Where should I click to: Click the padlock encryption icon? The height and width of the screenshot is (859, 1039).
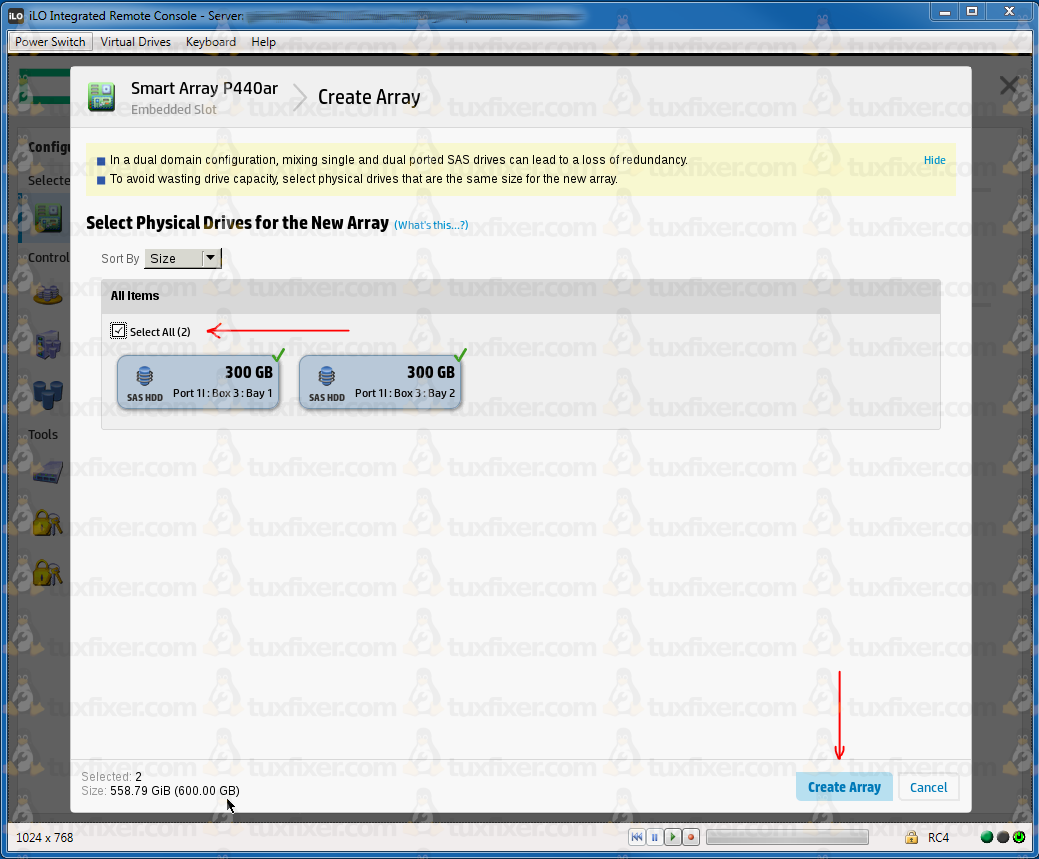pos(911,837)
